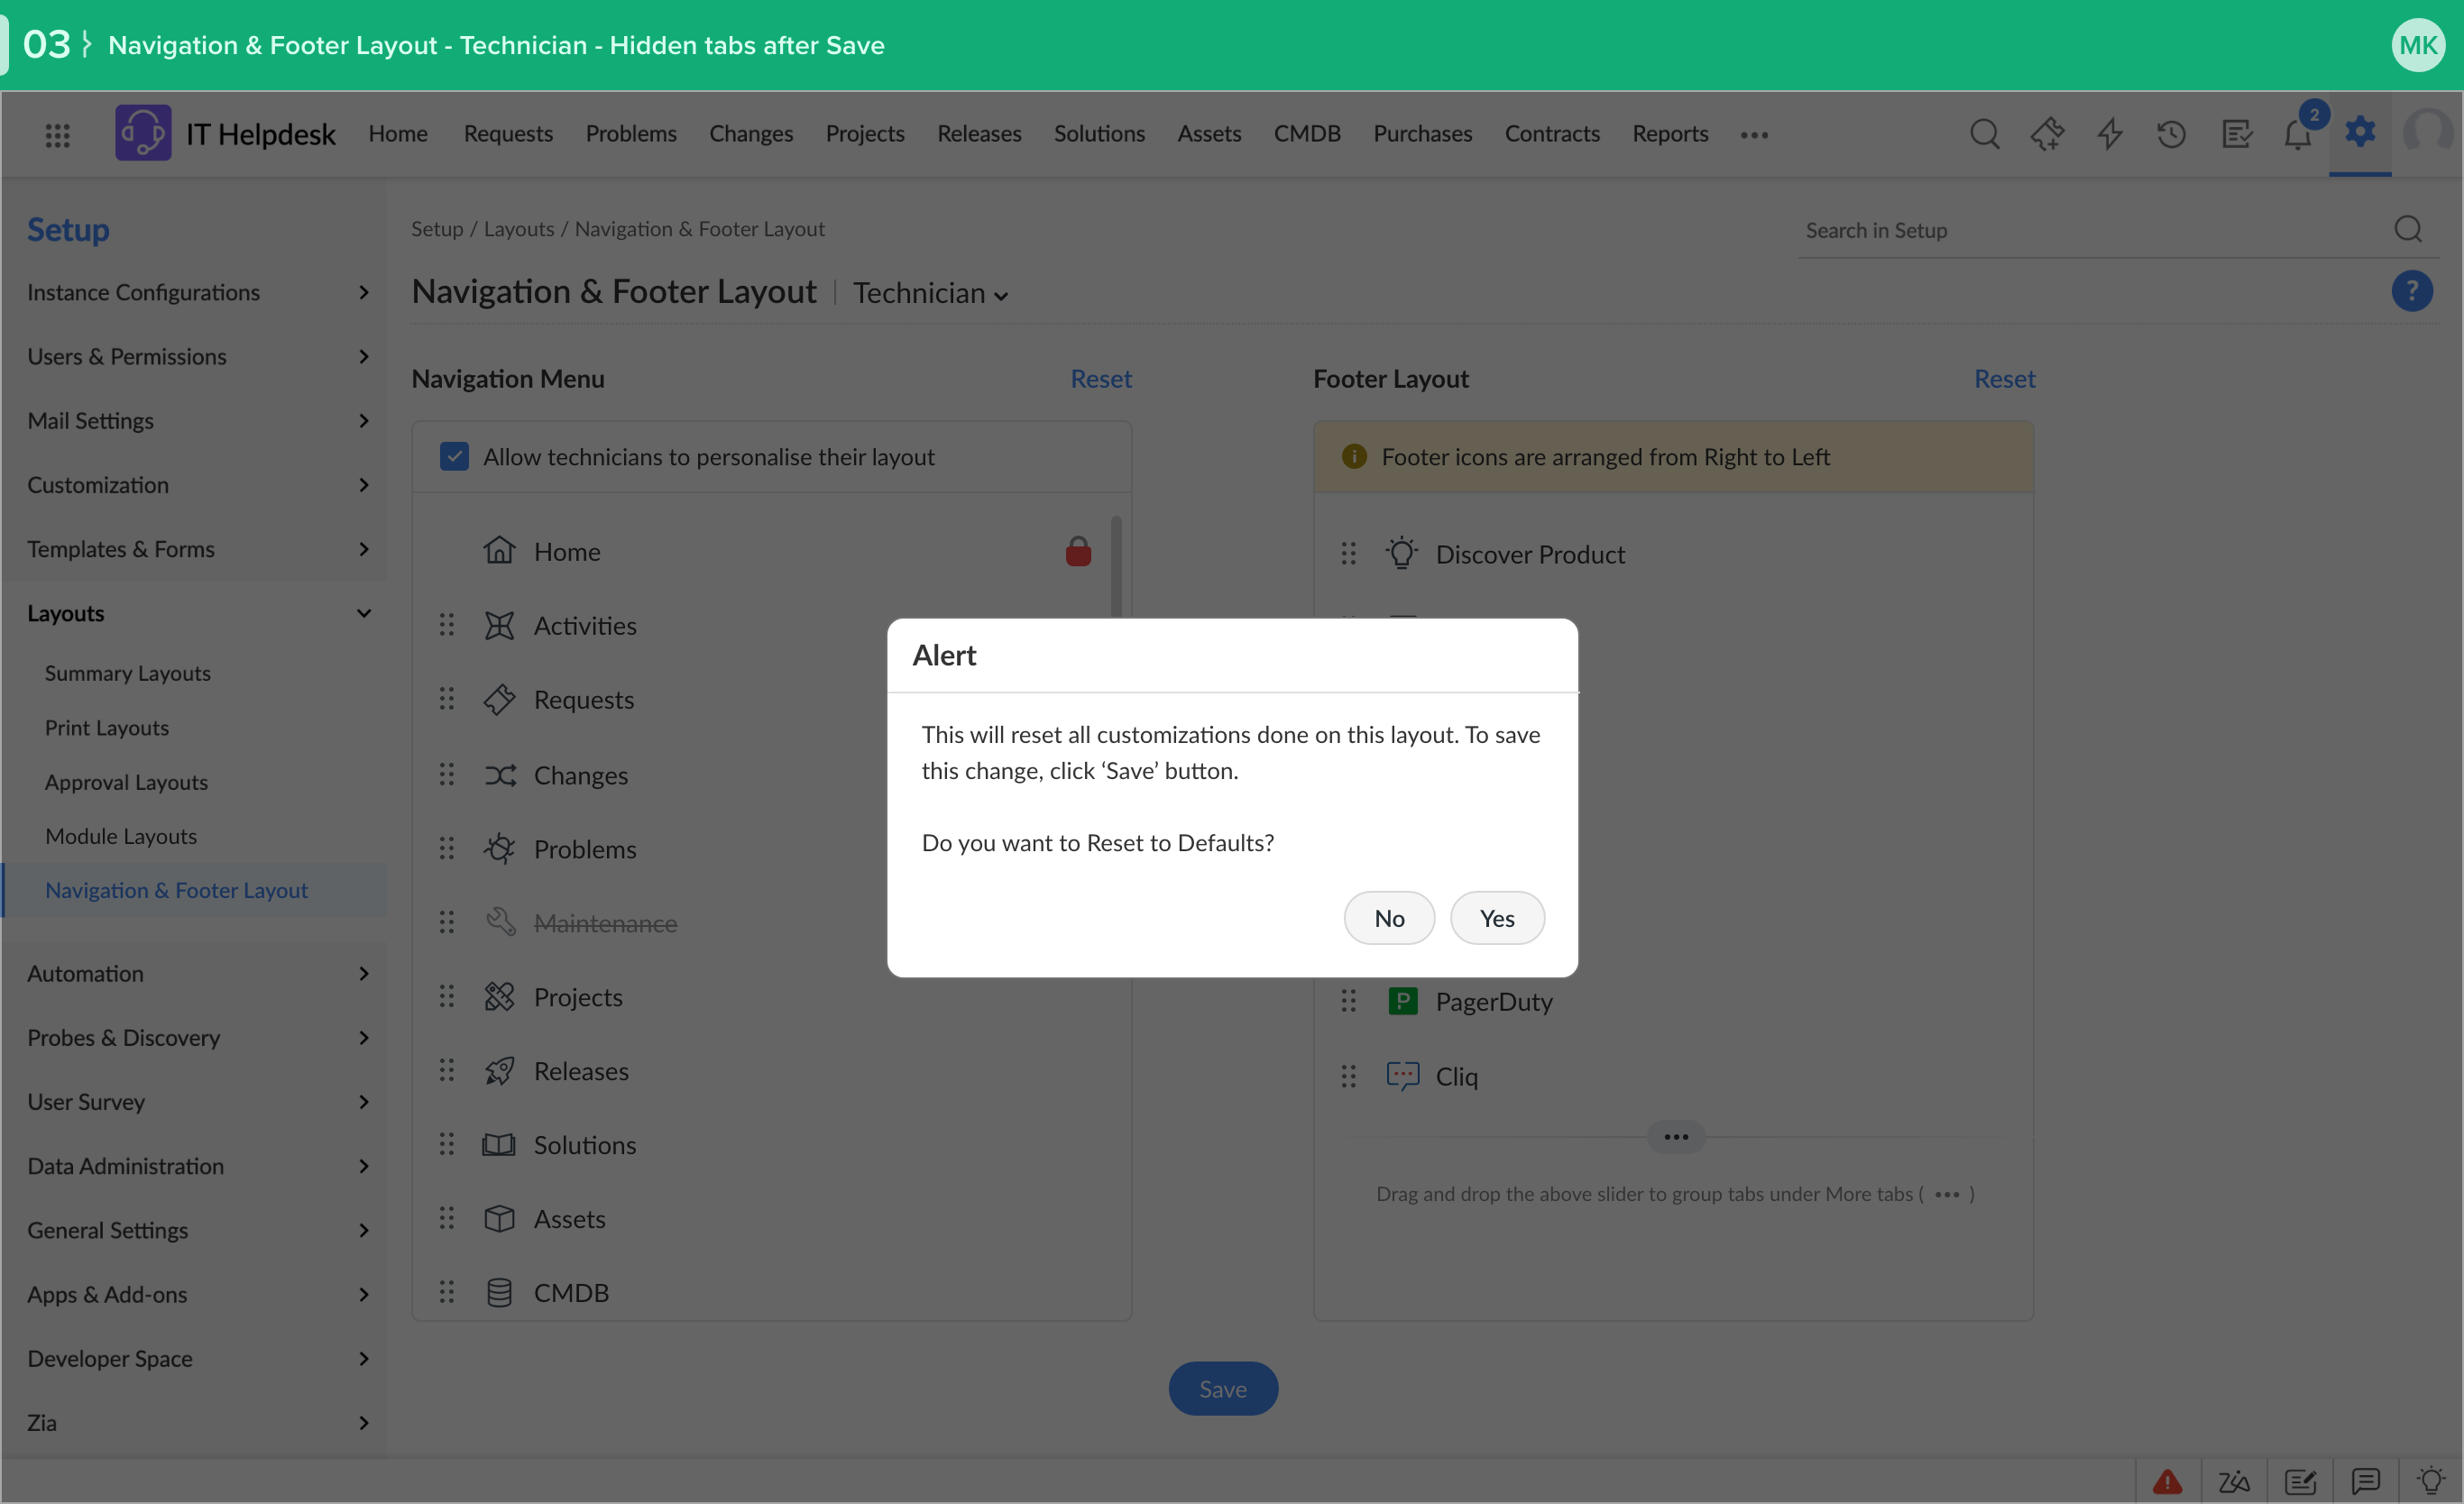Screen dimensions: 2464x1504
Task: Expand Templates & Forms section
Action: [198, 549]
